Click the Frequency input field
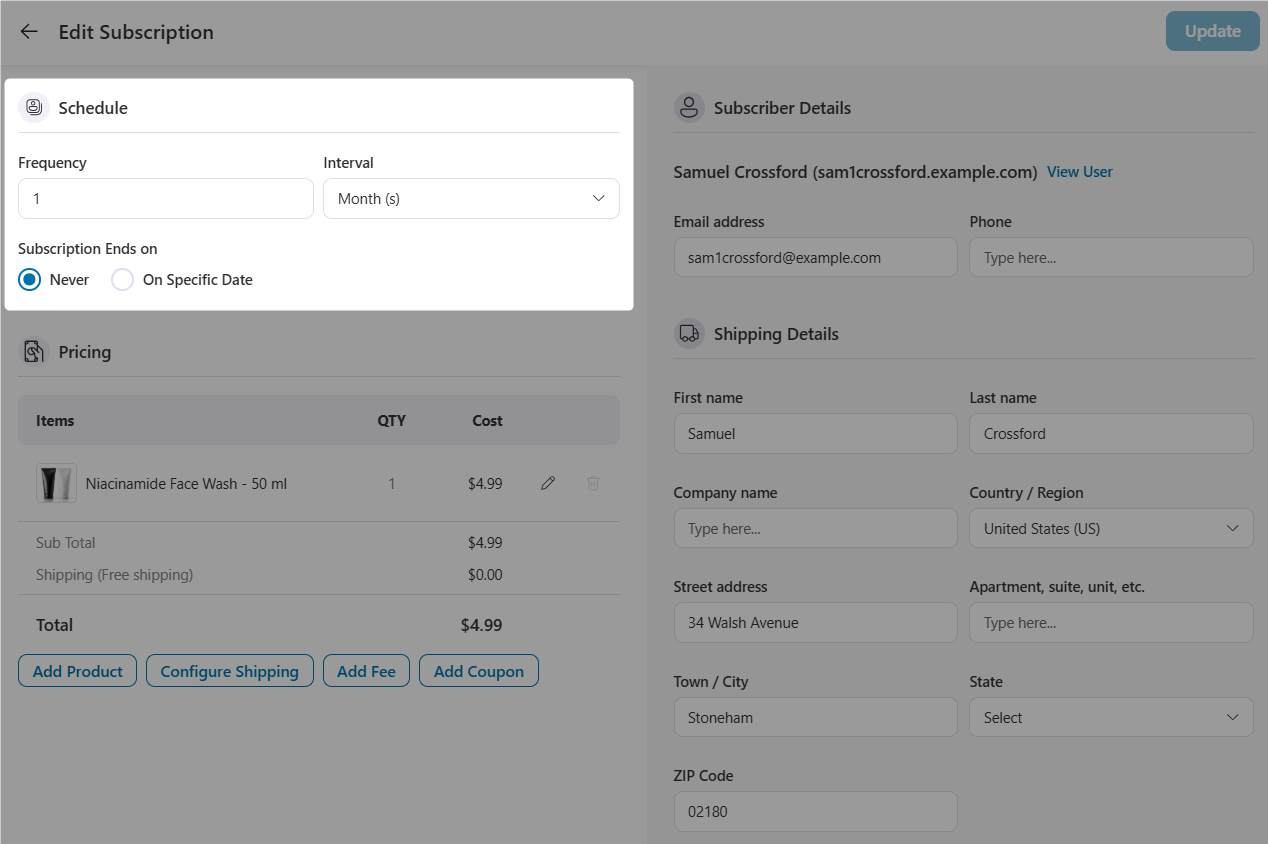 (165, 198)
